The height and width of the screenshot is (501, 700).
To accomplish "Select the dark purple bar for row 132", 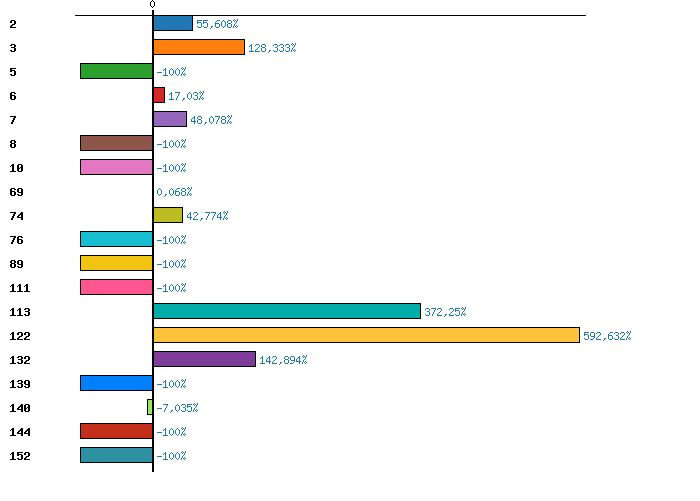I will coord(204,359).
